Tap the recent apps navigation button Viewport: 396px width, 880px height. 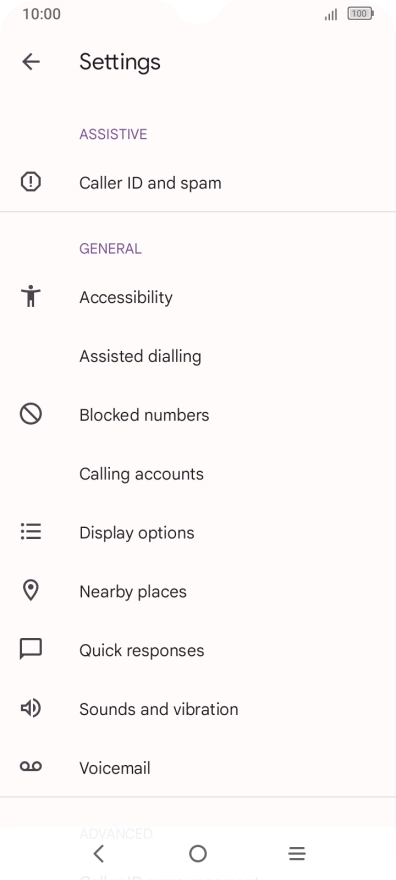(x=297, y=854)
